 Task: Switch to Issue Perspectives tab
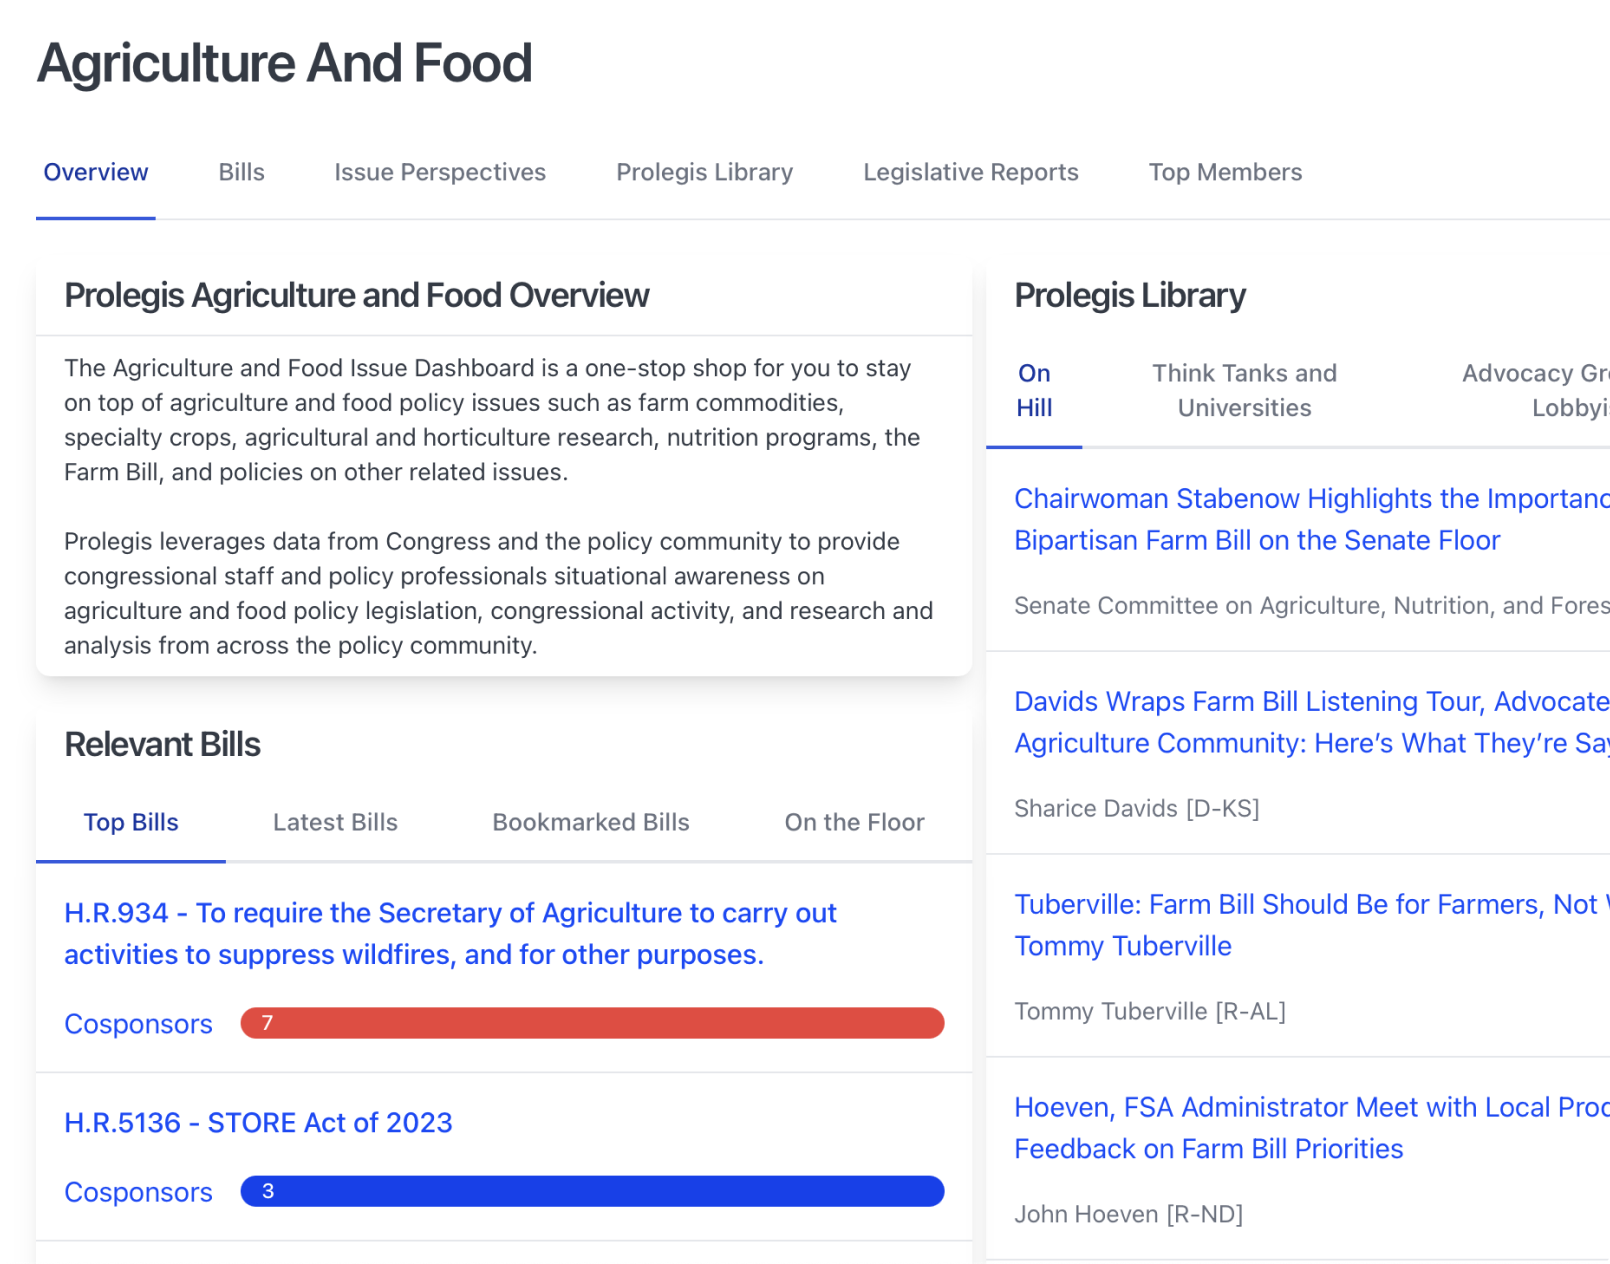[x=440, y=172]
